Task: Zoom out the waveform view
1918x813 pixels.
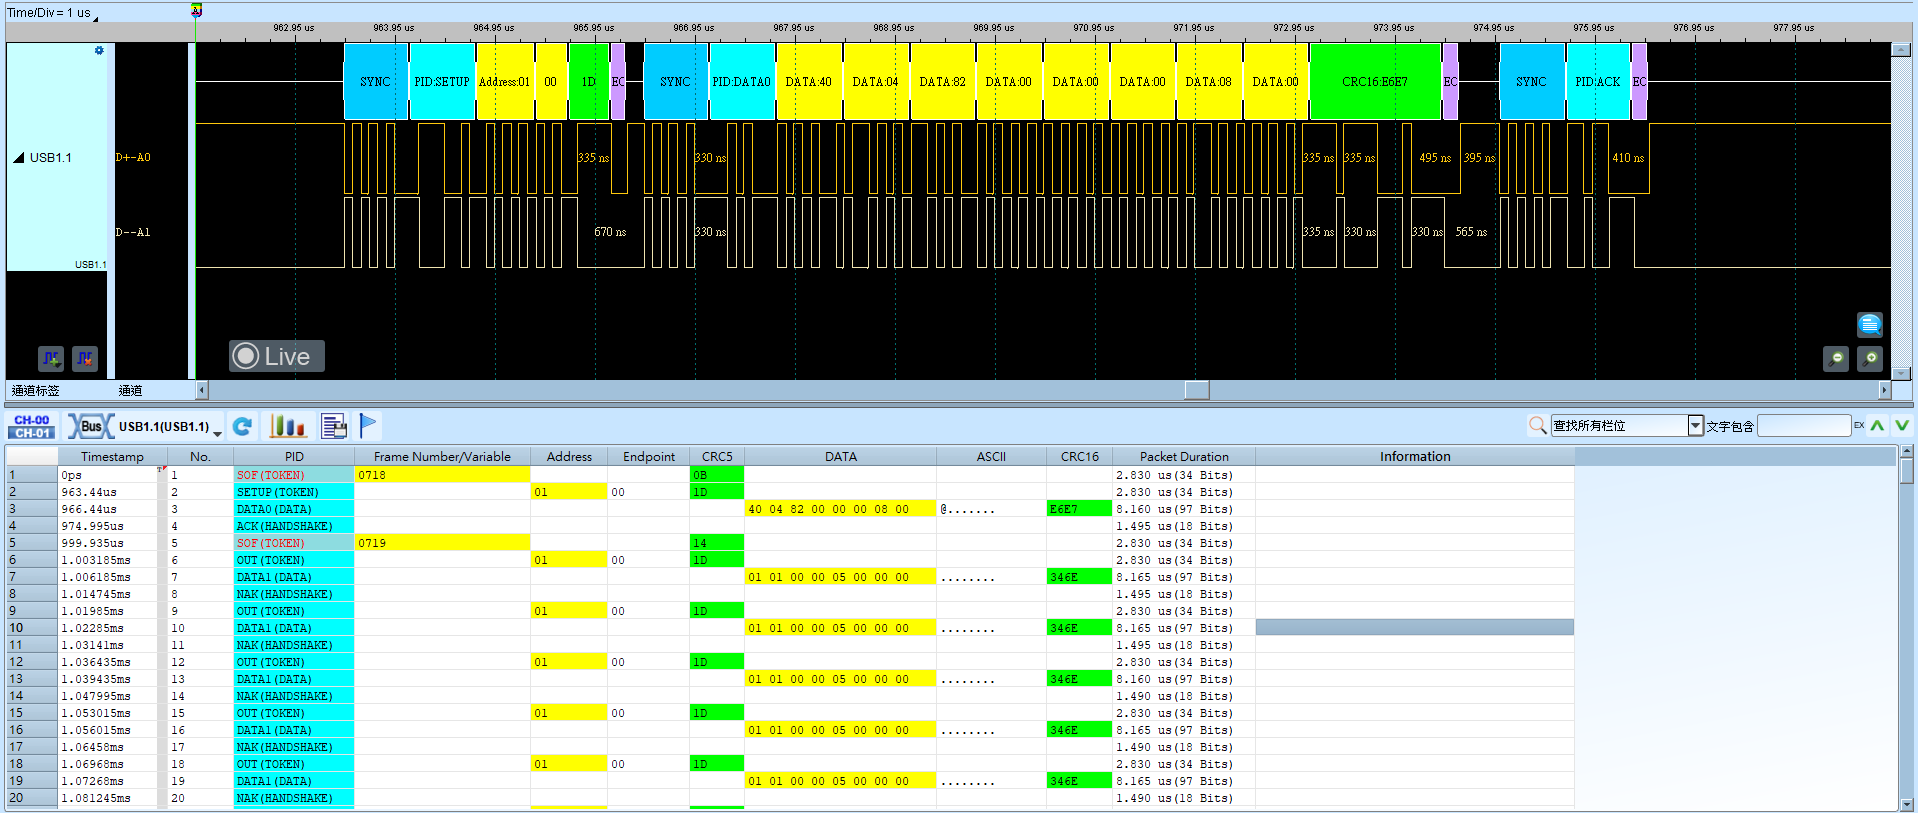Action: (1836, 358)
